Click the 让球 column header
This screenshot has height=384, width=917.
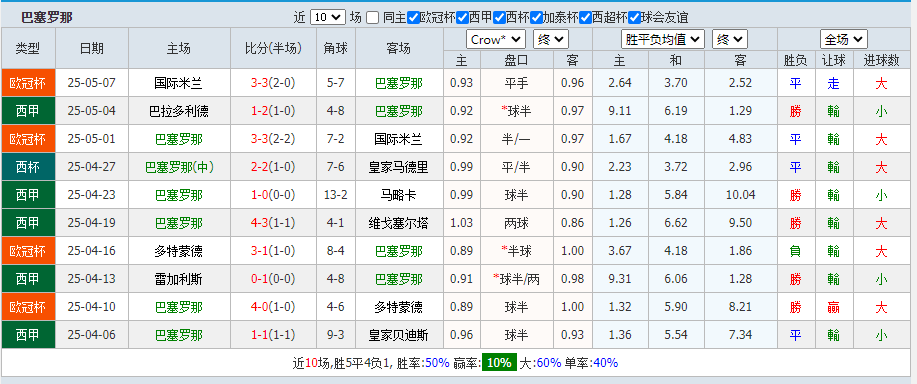click(834, 60)
